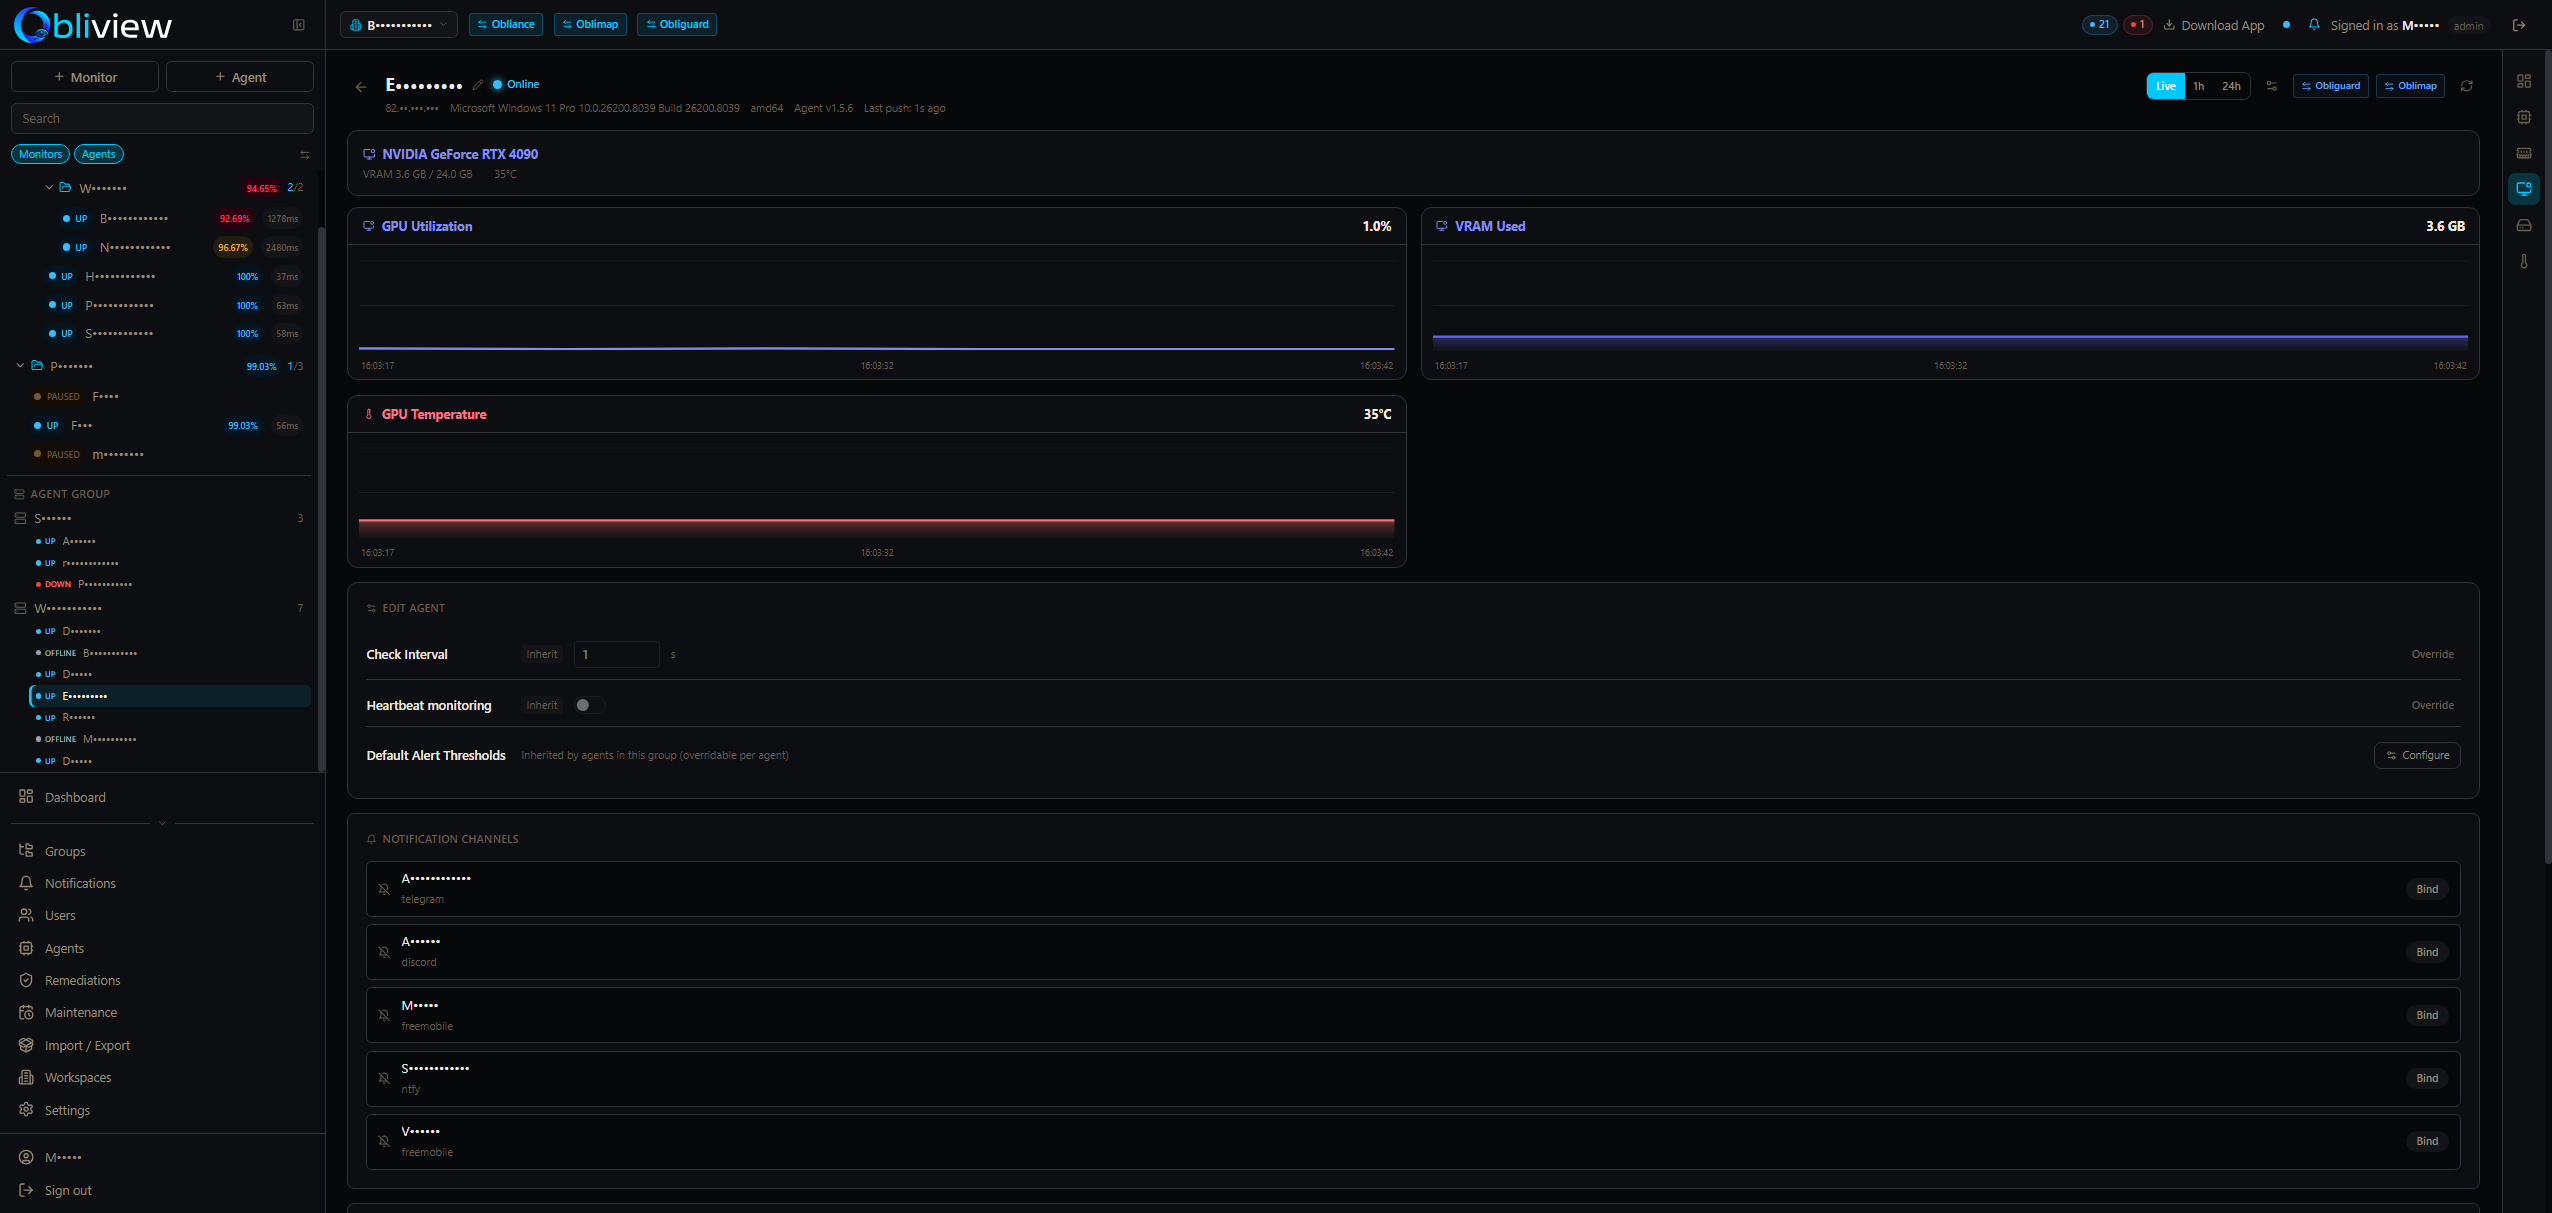Image resolution: width=2552 pixels, height=1213 pixels.
Task: Mute the telegram notification channel bell
Action: pyautogui.click(x=385, y=889)
